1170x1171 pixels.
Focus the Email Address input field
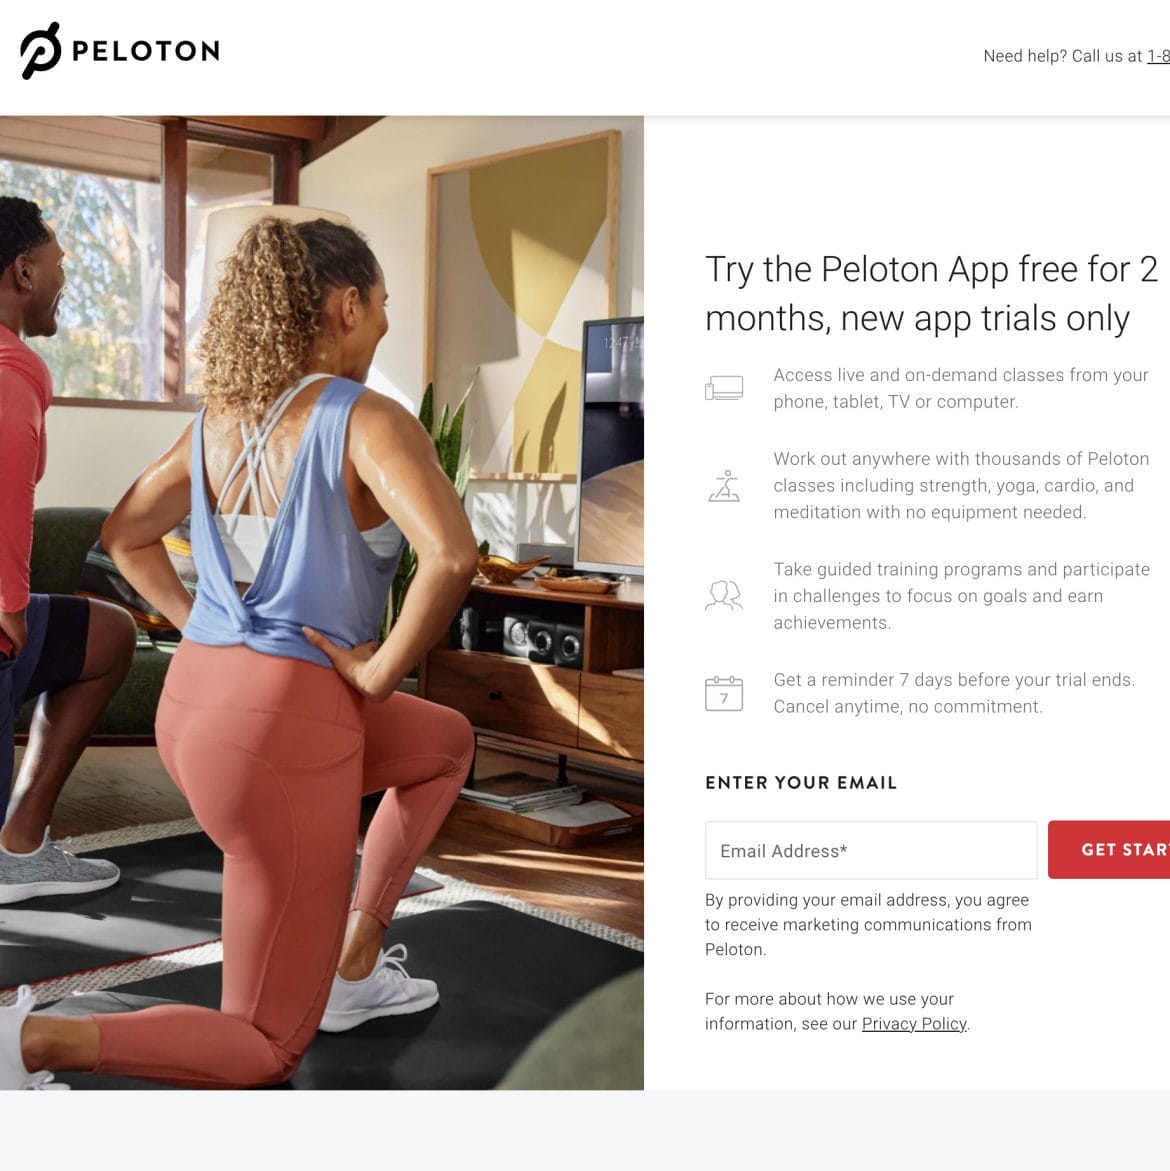(871, 850)
